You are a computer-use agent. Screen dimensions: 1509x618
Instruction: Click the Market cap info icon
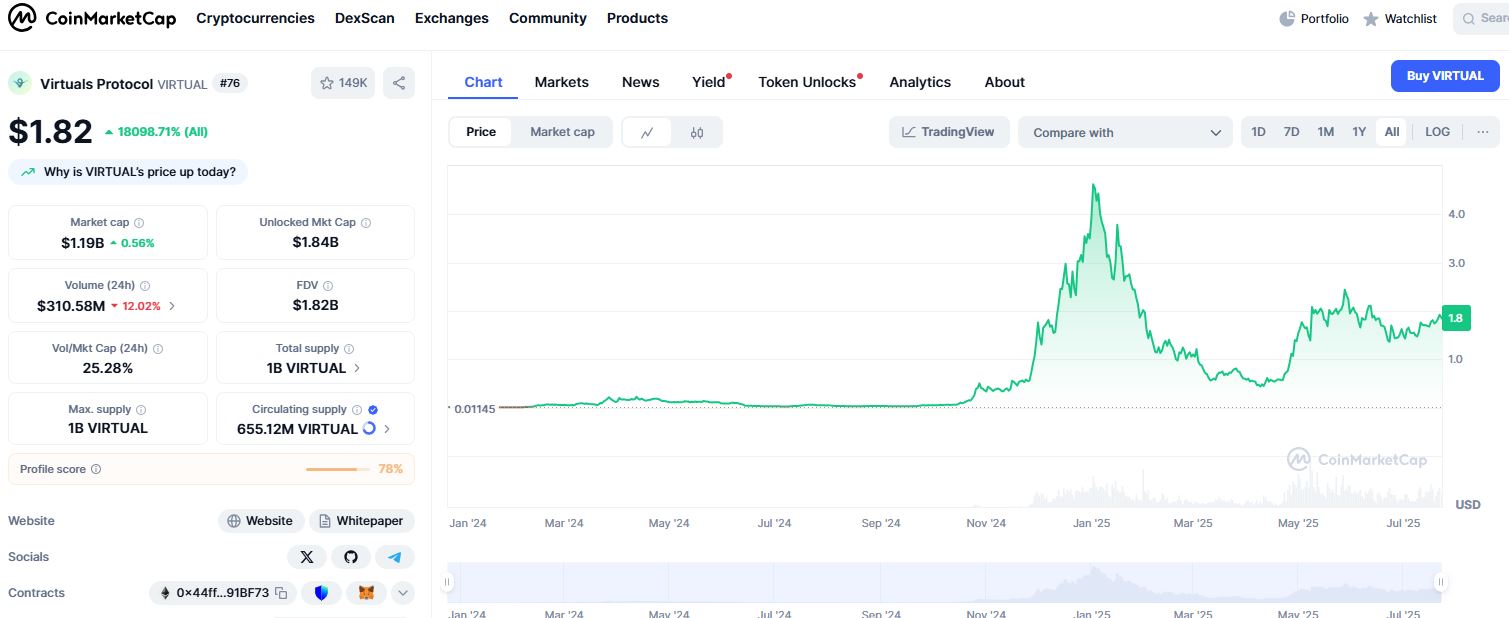click(139, 223)
